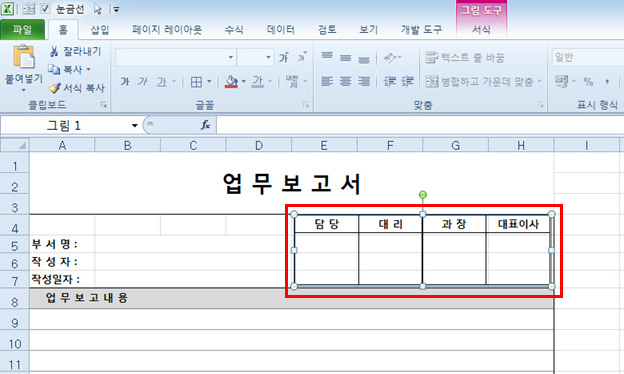The image size is (624, 374).
Task: Open the quick access toolbar customize arrow
Action: pos(116,9)
